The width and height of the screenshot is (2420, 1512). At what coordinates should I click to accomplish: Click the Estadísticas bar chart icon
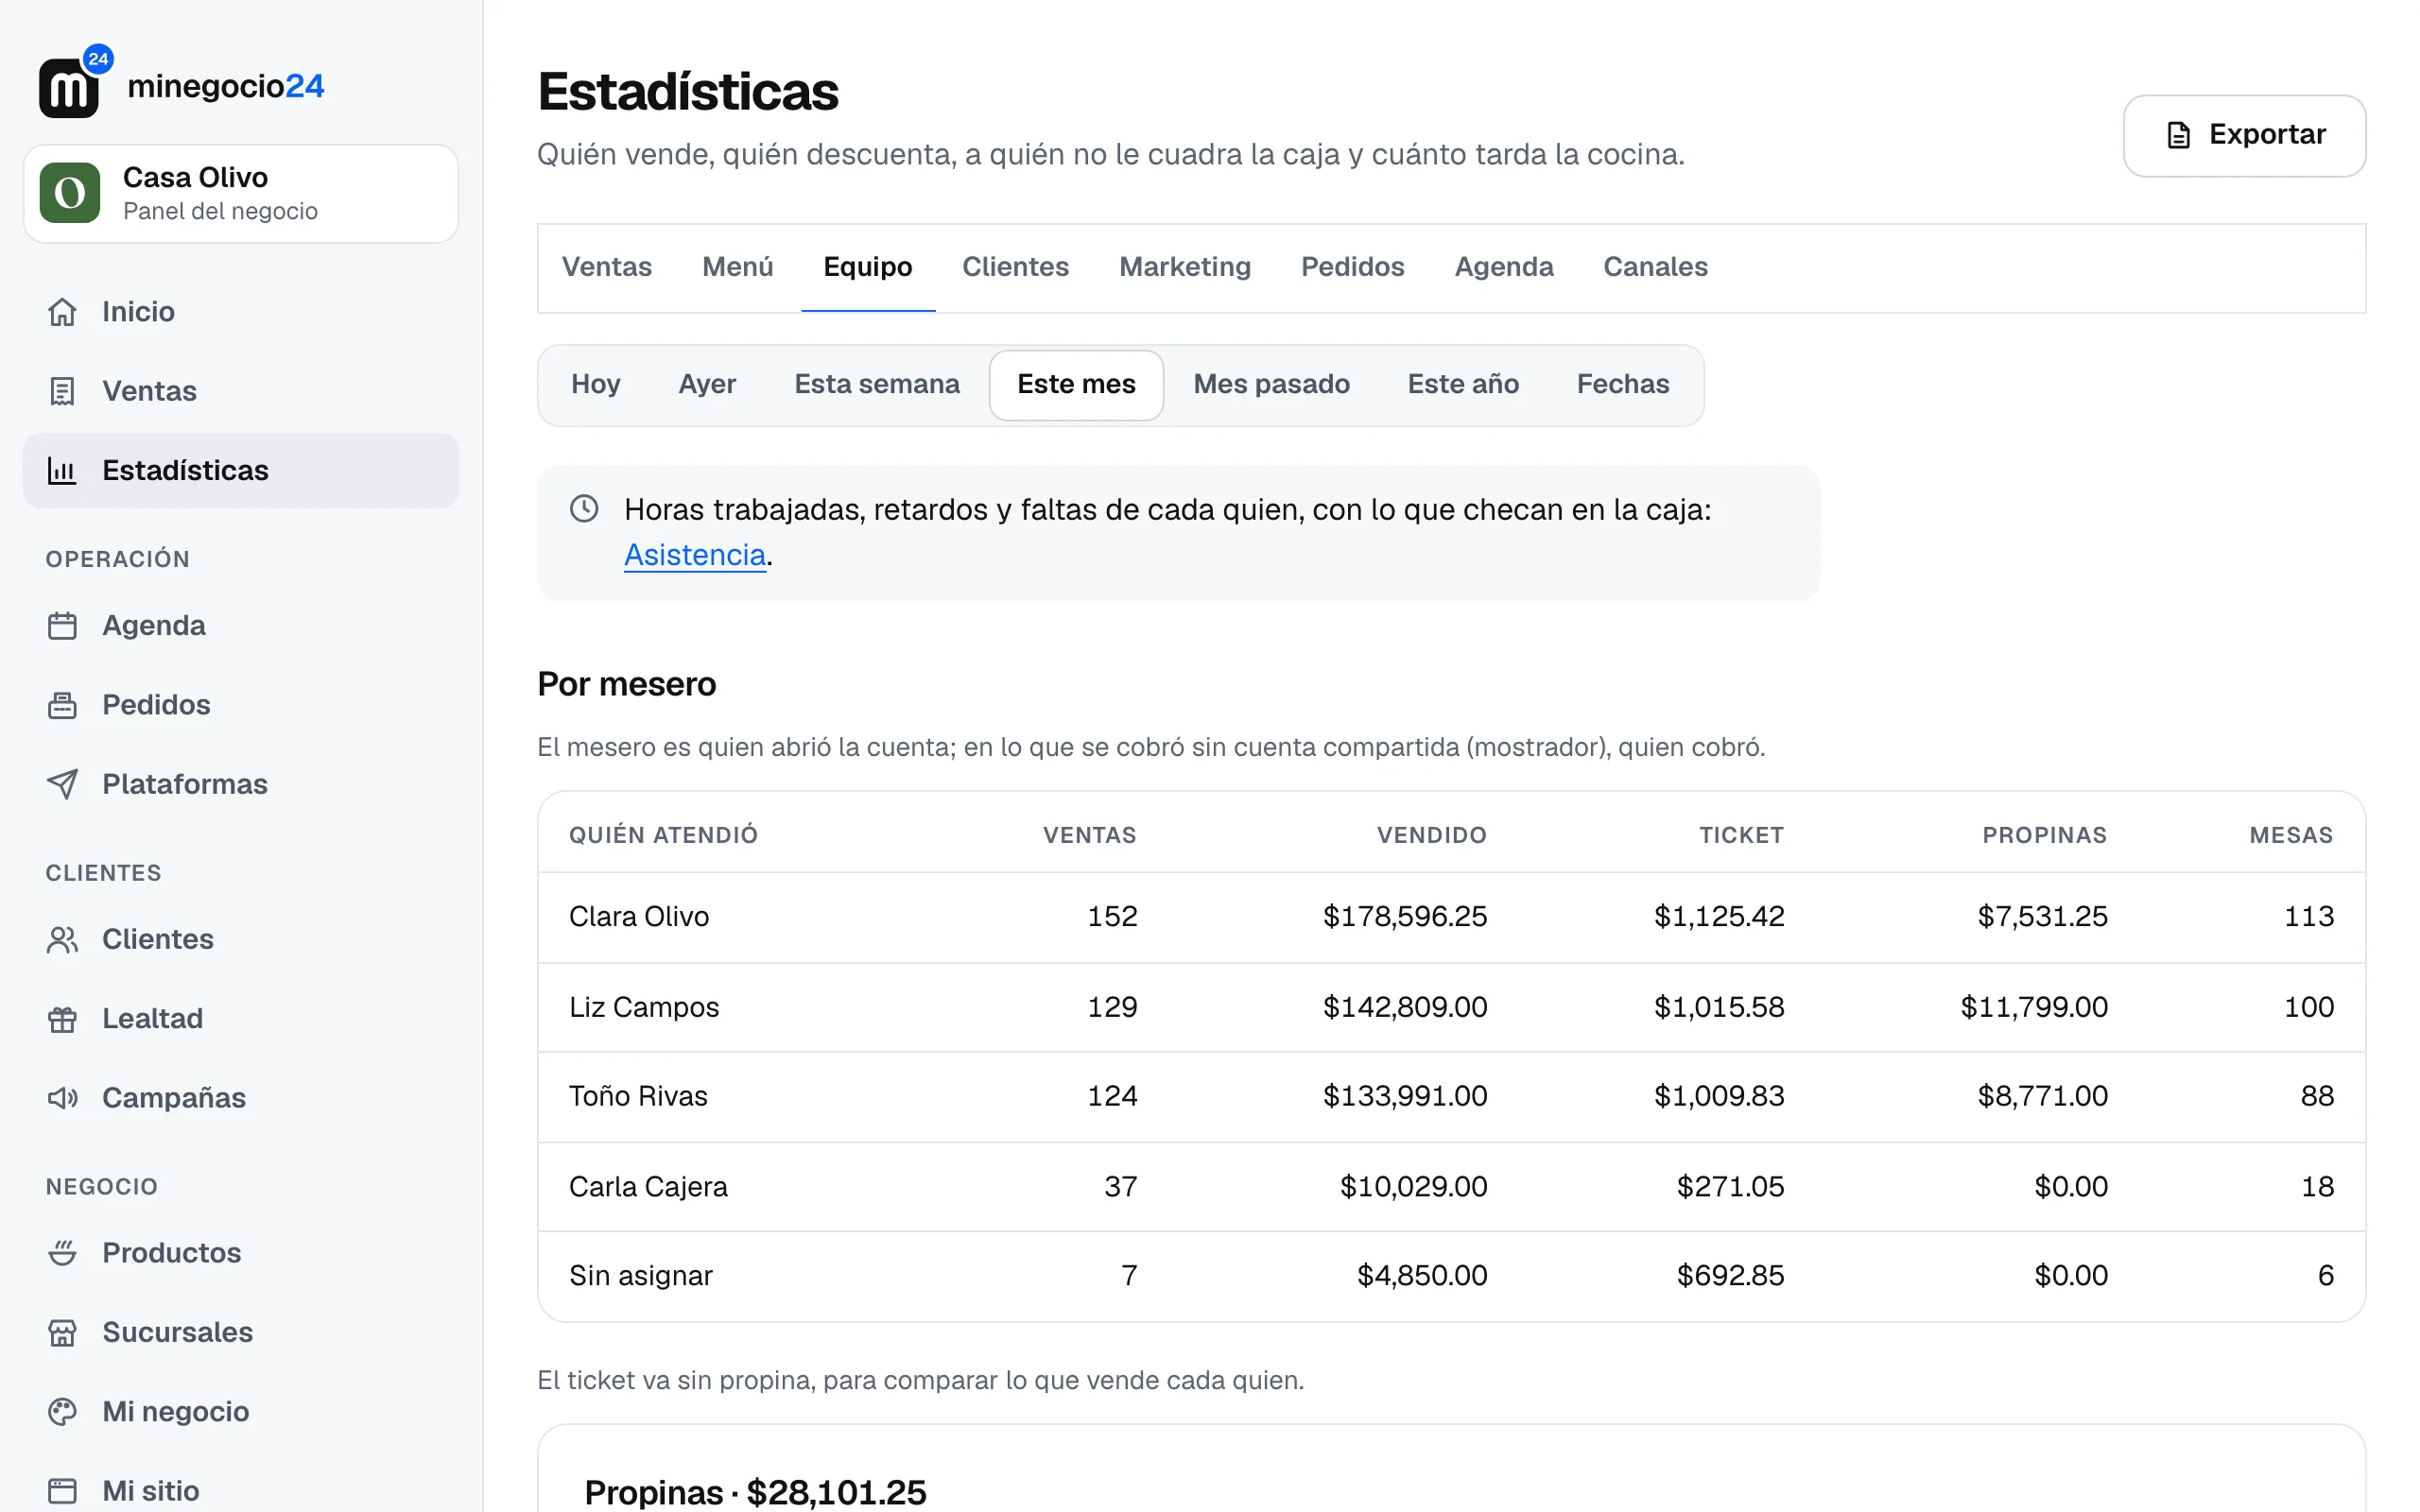tap(62, 470)
